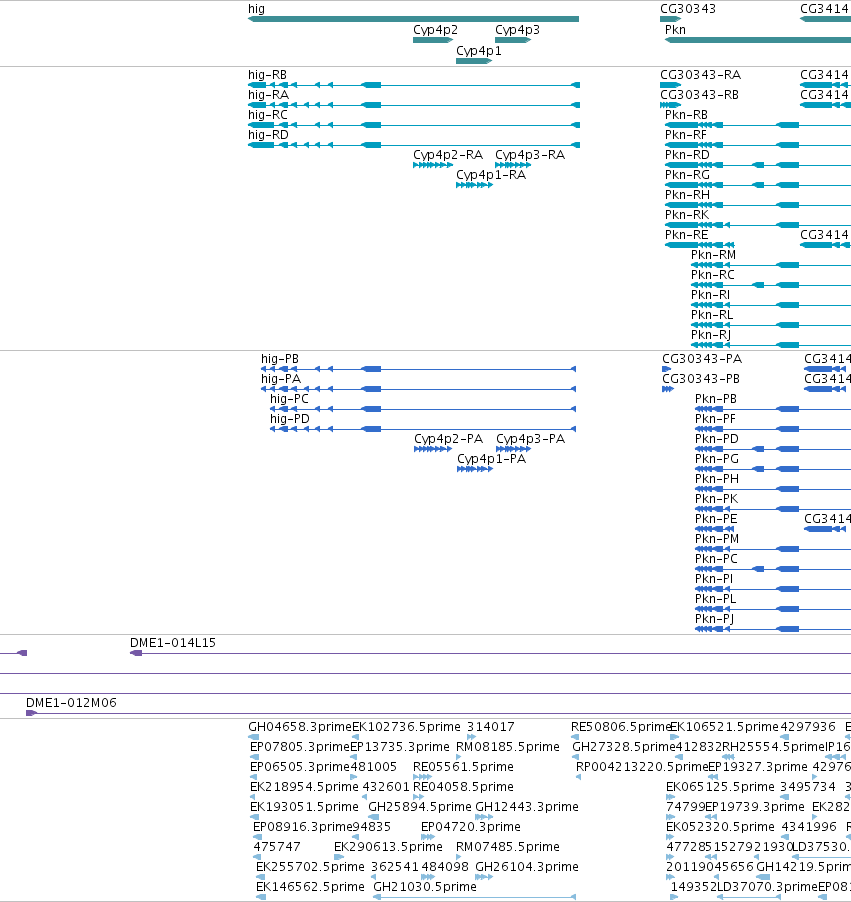851x902 pixels.
Task: Open the EP07805.3prime EST label
Action: click(300, 747)
